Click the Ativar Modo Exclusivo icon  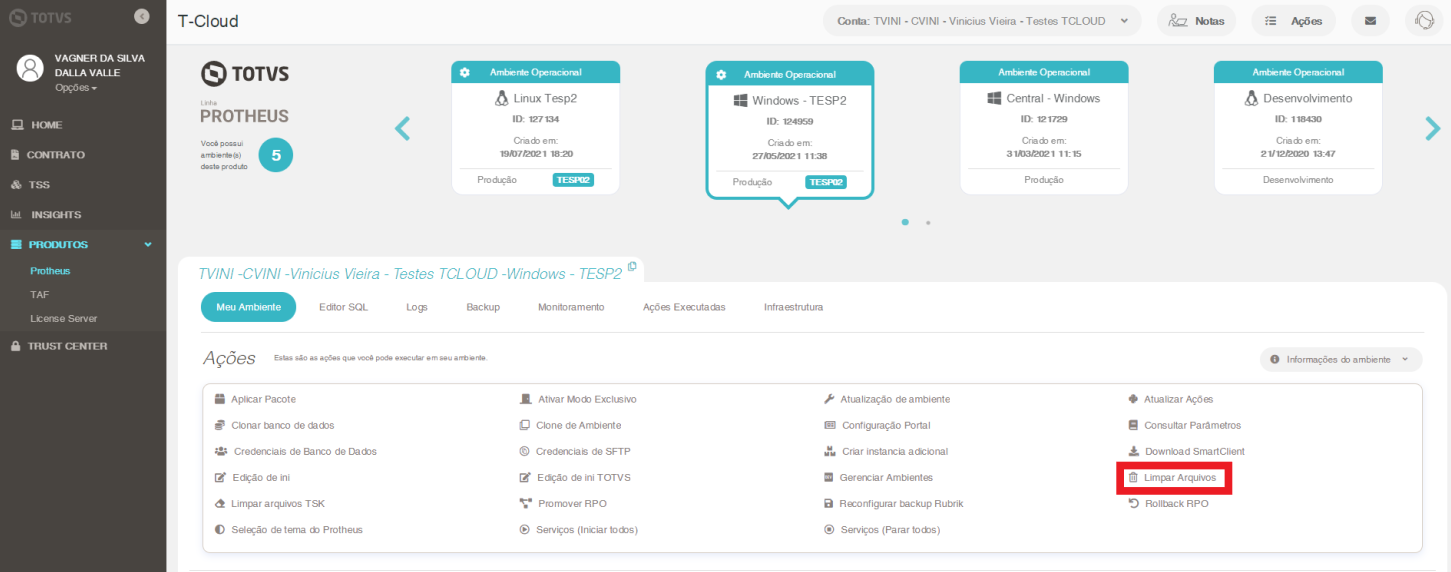pos(525,399)
